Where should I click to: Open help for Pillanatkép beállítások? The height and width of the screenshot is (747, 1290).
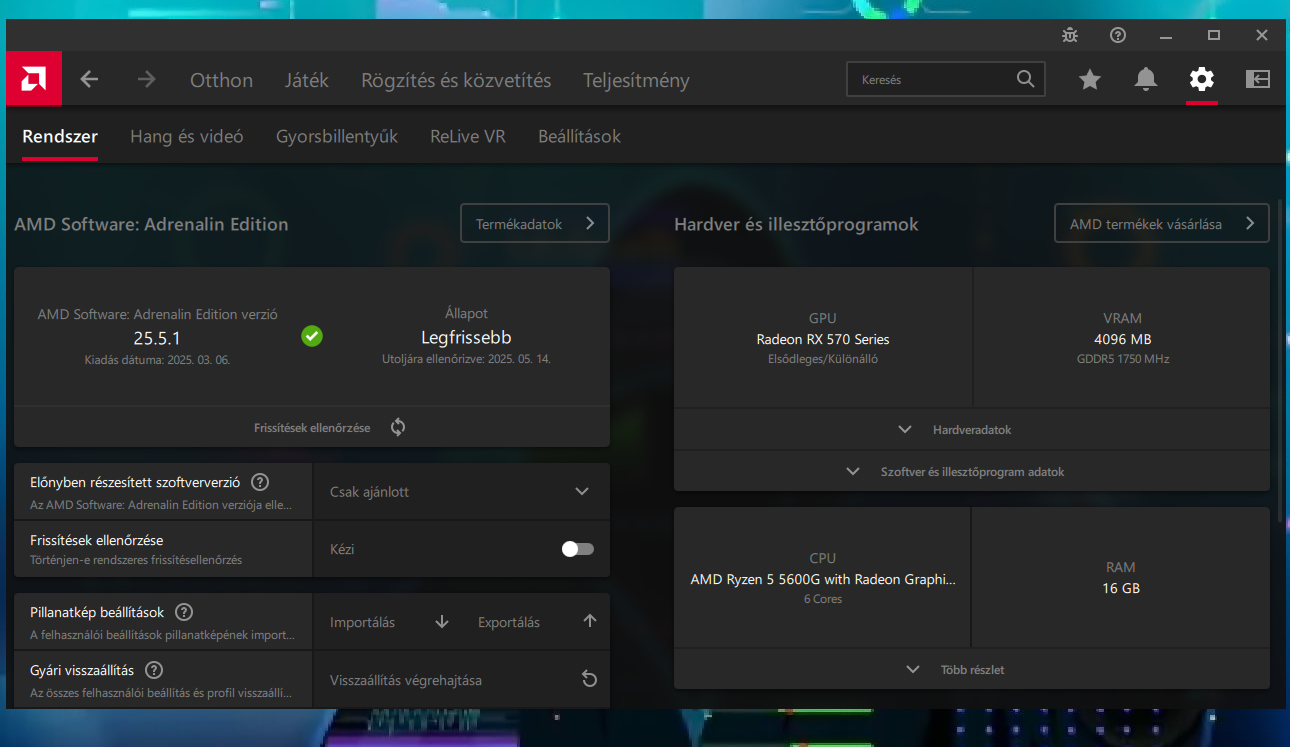coord(184,612)
